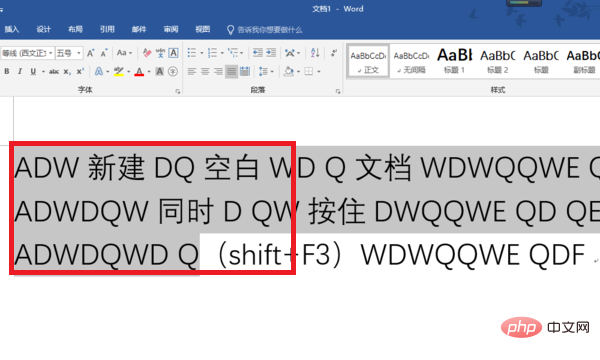Image resolution: width=600 pixels, height=360 pixels.
Task: Expand the shading color dropdown arrow
Action: 298,72
